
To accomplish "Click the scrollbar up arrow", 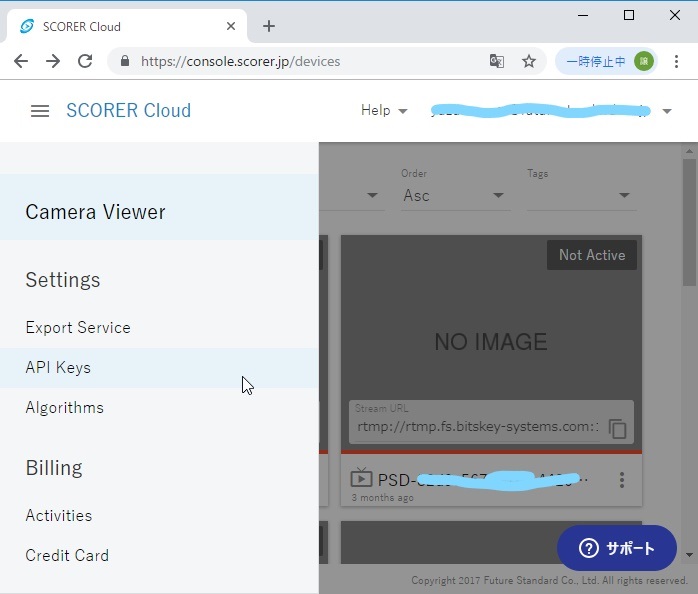I will 689,151.
